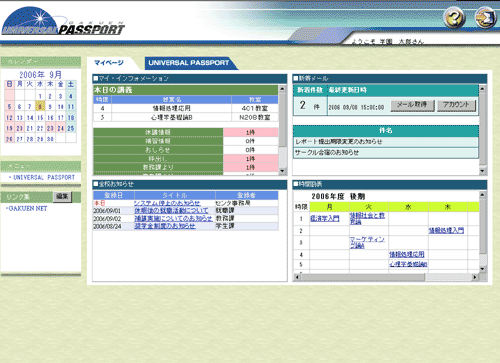The width and height of the screenshot is (500, 363).
Task: Click the 登録者 column header
Action: pyautogui.click(x=247, y=195)
